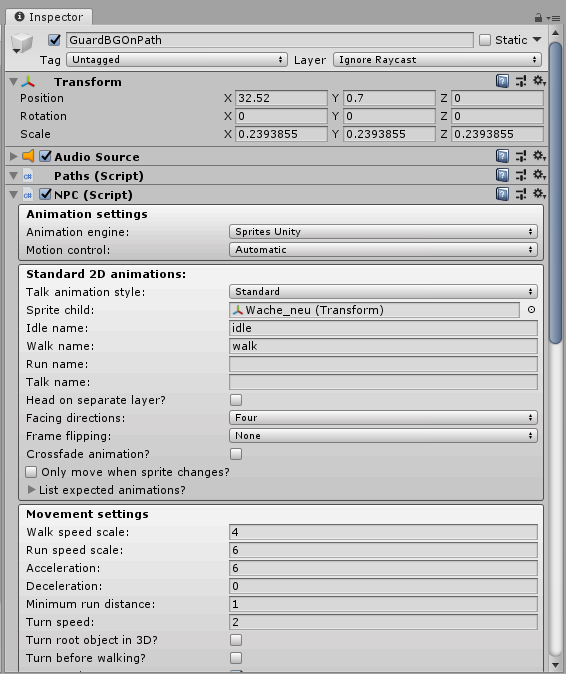
Task: Click the Walk speed scale field
Action: point(383,532)
